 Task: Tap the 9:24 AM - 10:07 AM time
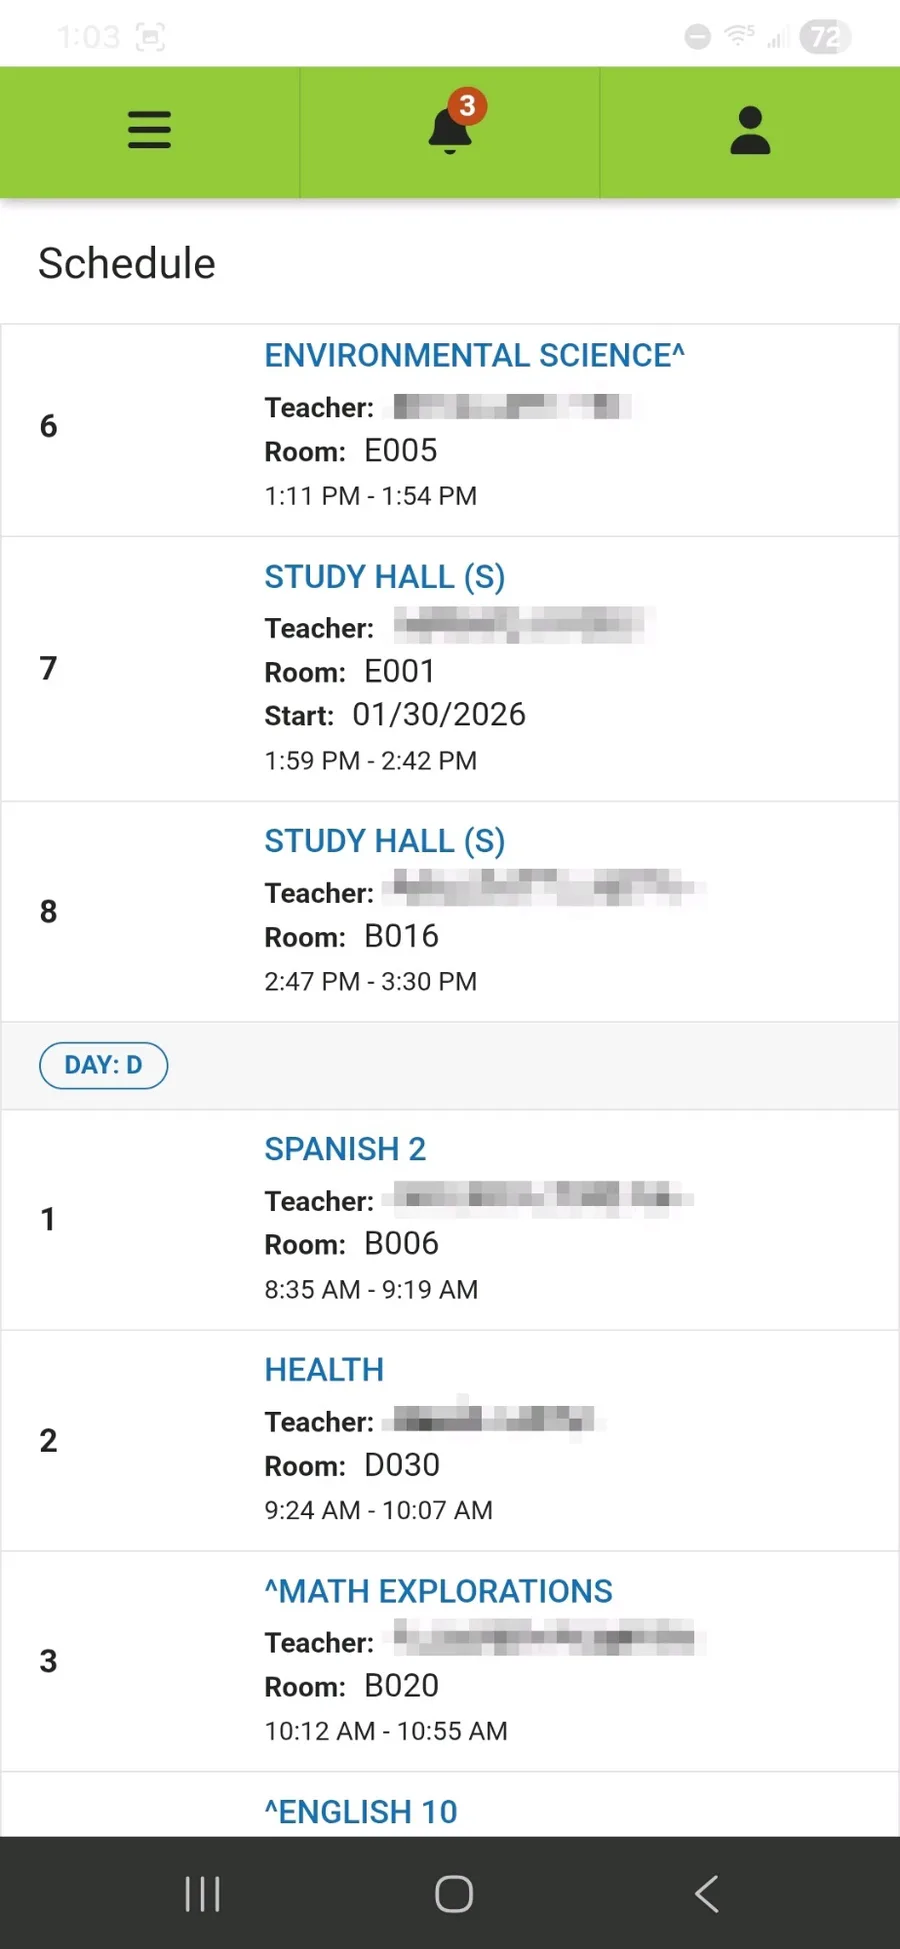378,1510
